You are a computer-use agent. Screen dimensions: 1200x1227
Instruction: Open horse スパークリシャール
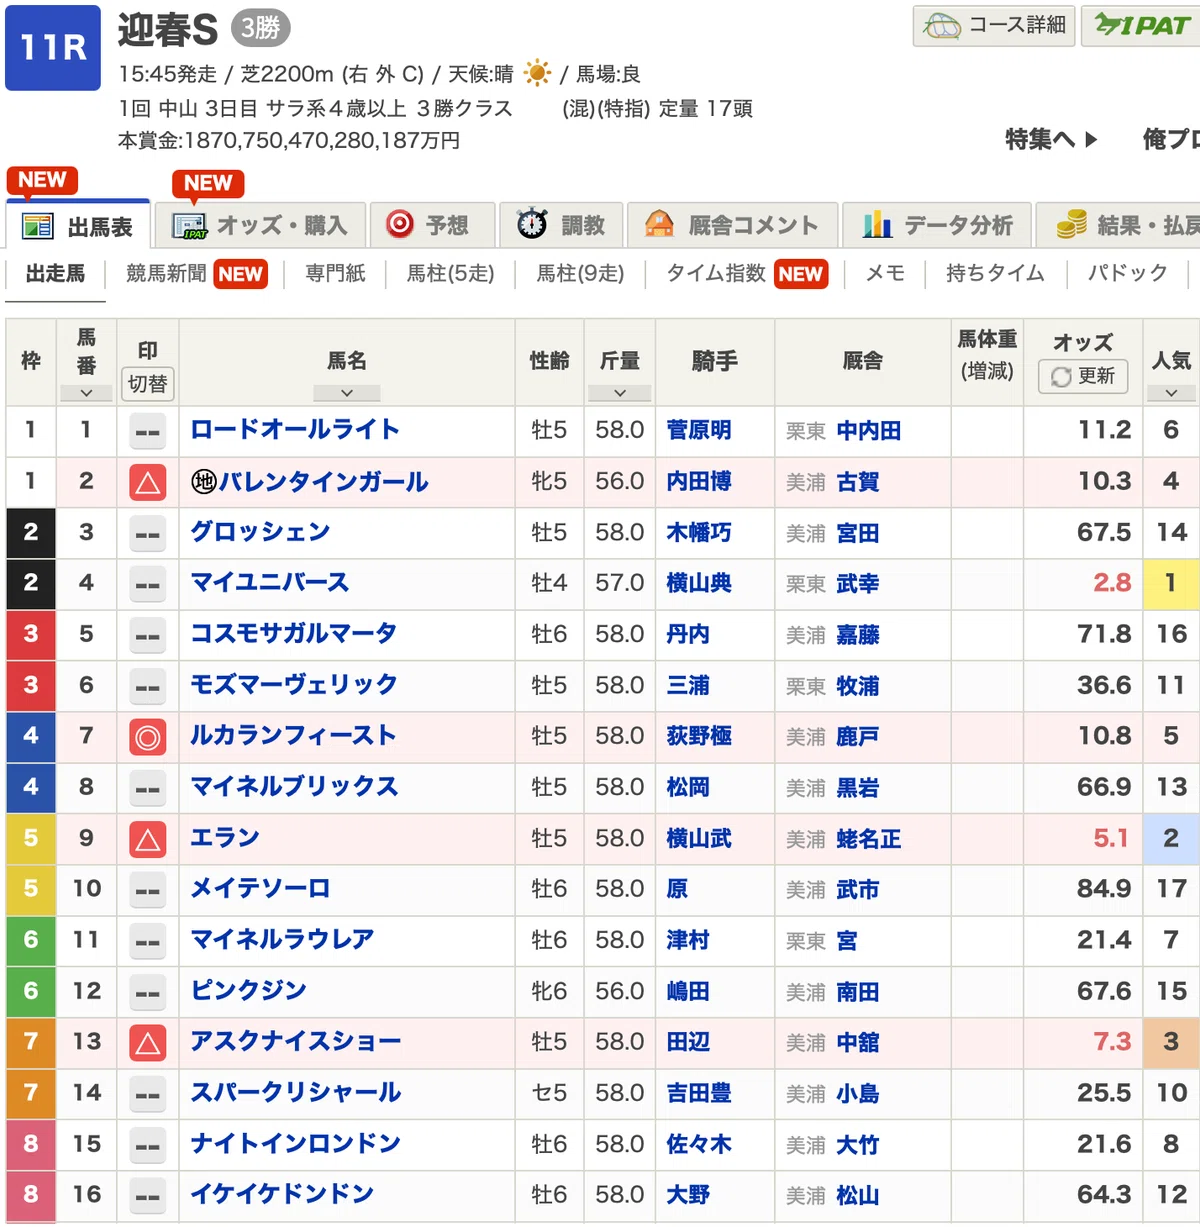(295, 1092)
